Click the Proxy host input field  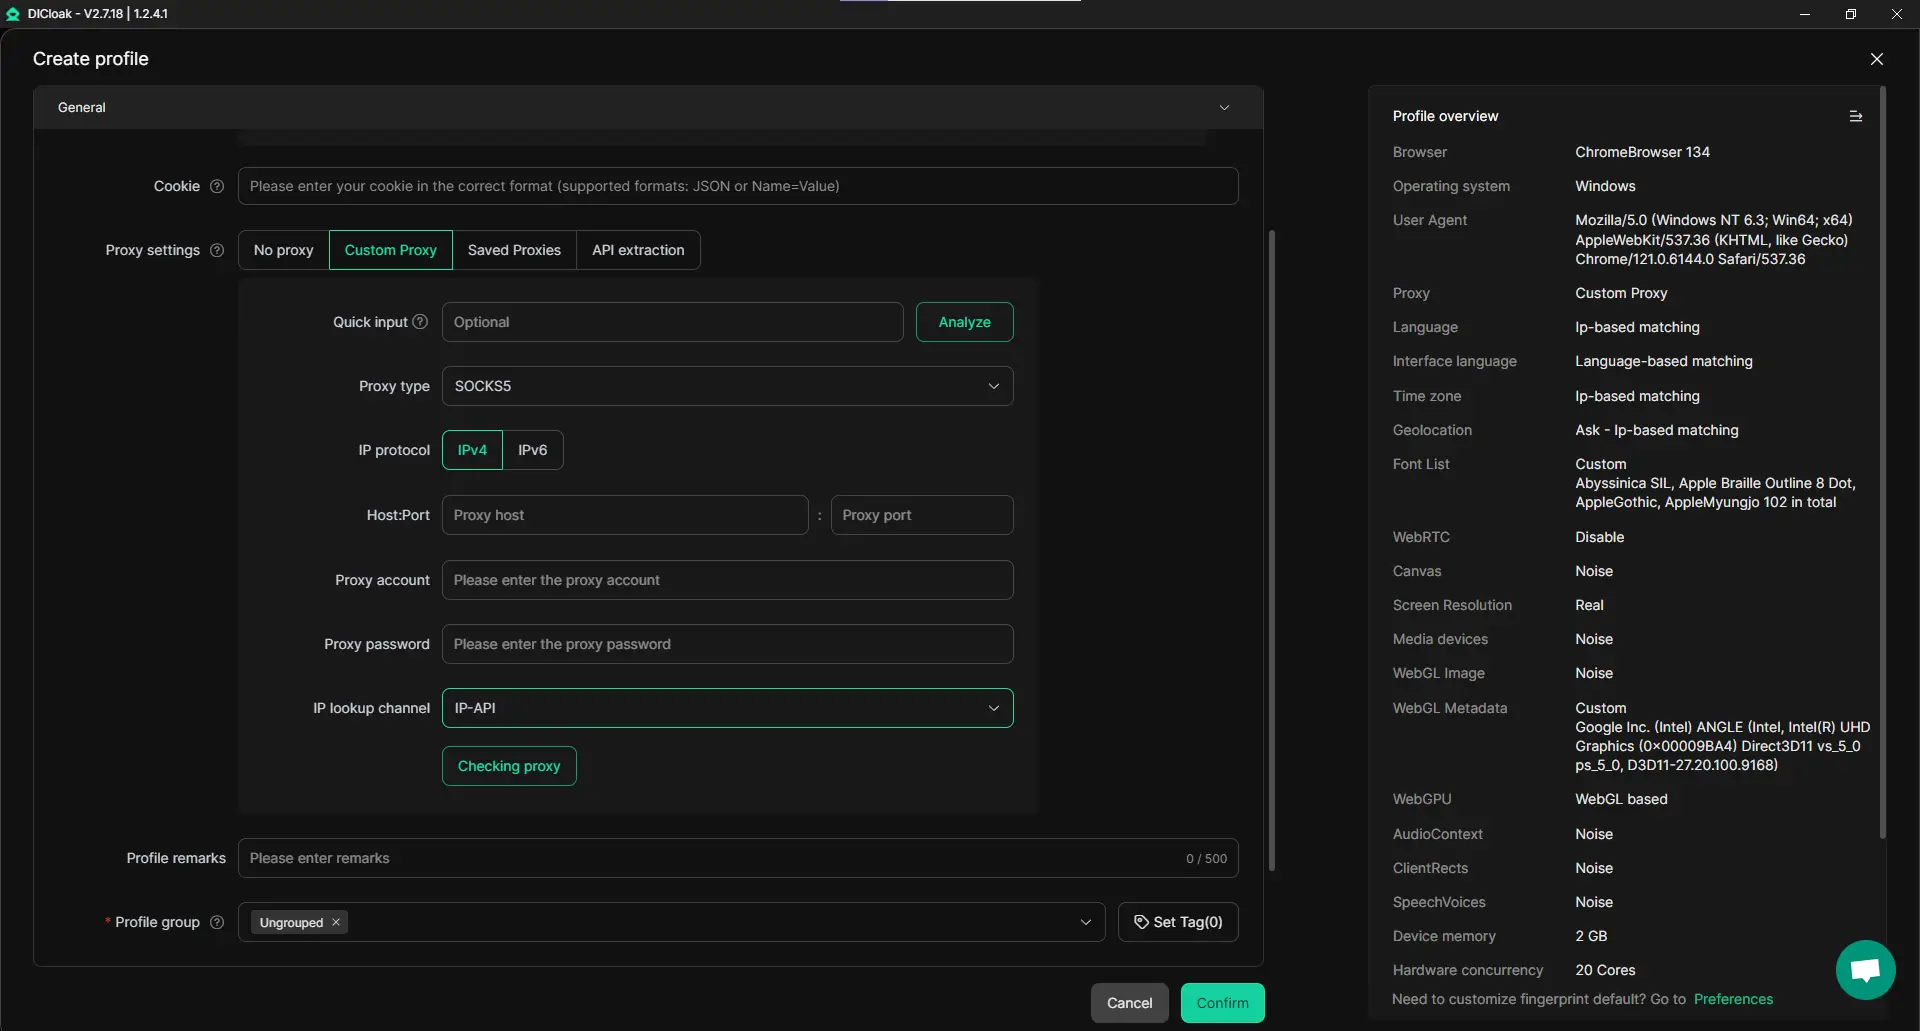(625, 515)
